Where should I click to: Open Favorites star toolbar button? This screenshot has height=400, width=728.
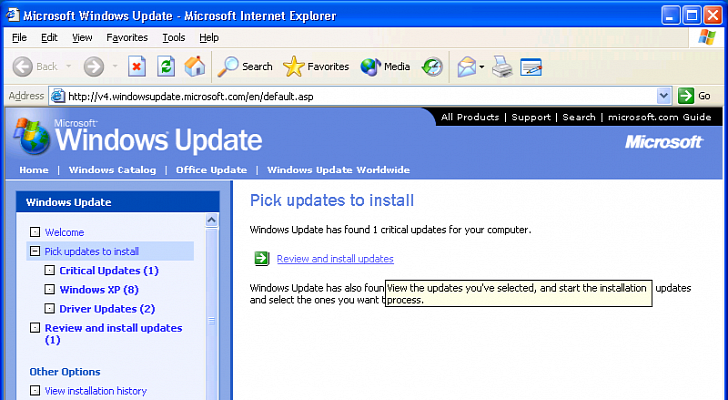click(316, 66)
